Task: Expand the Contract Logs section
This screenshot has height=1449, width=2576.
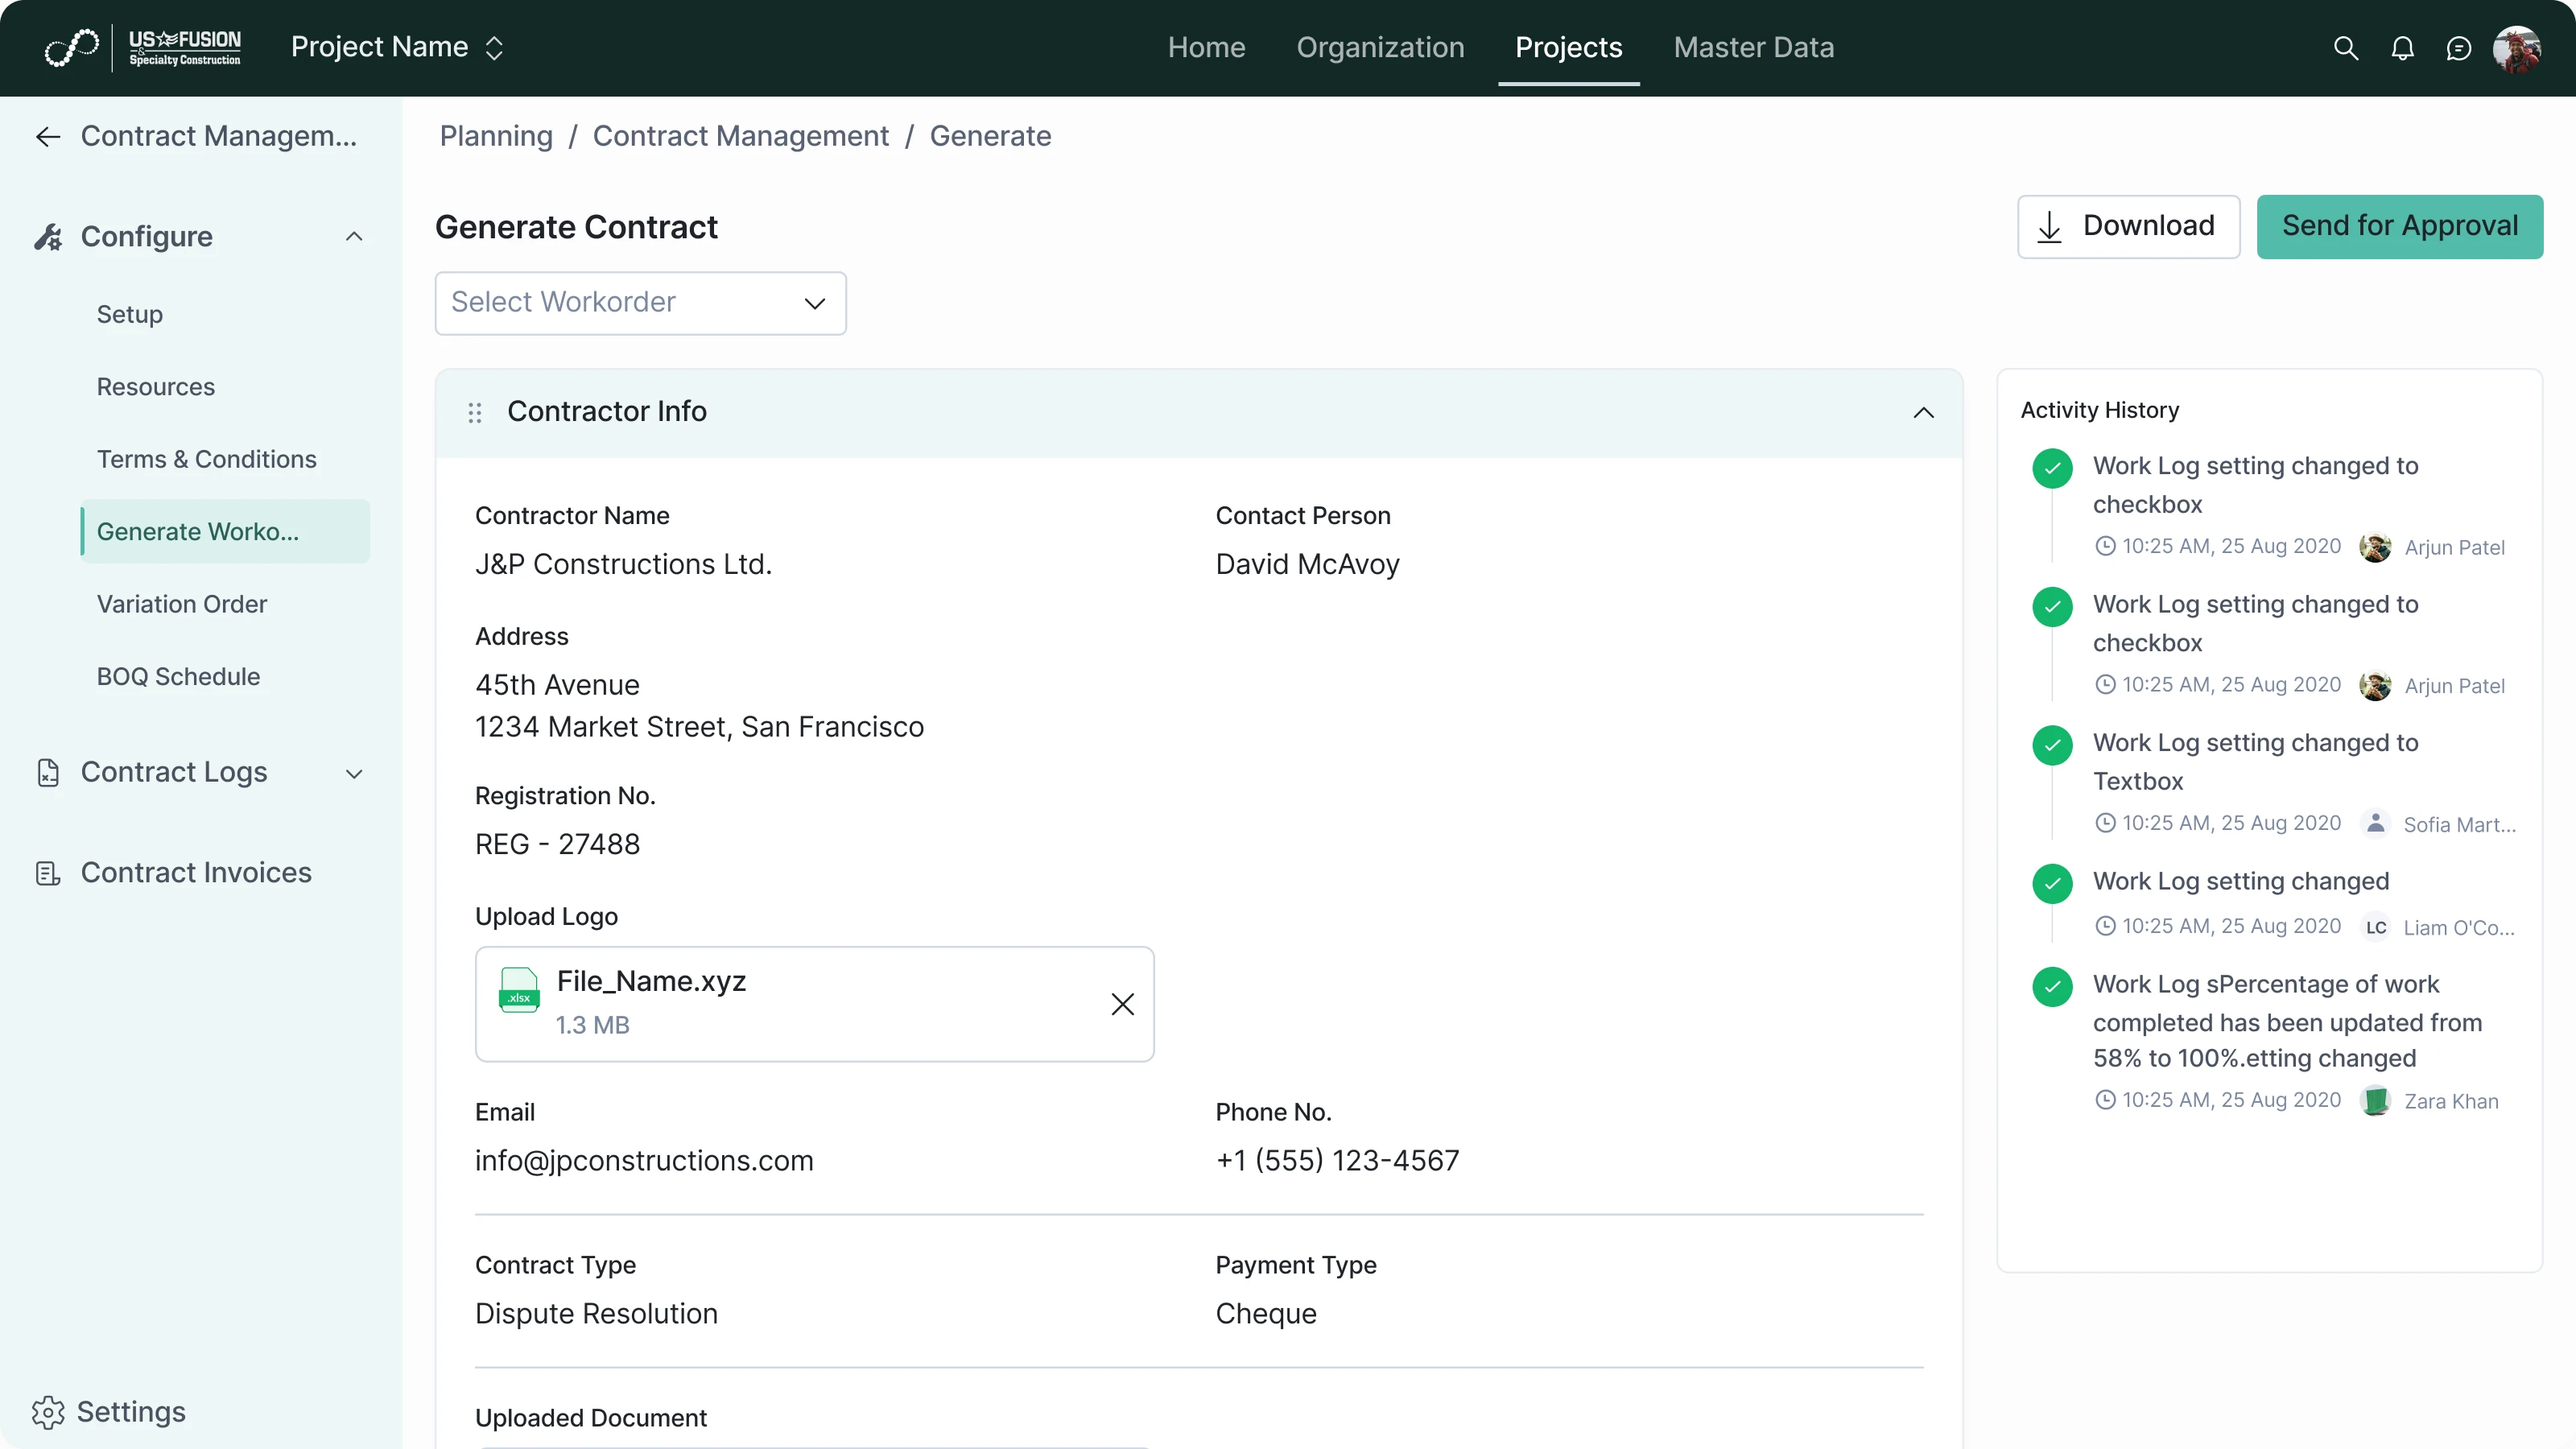Action: click(354, 772)
